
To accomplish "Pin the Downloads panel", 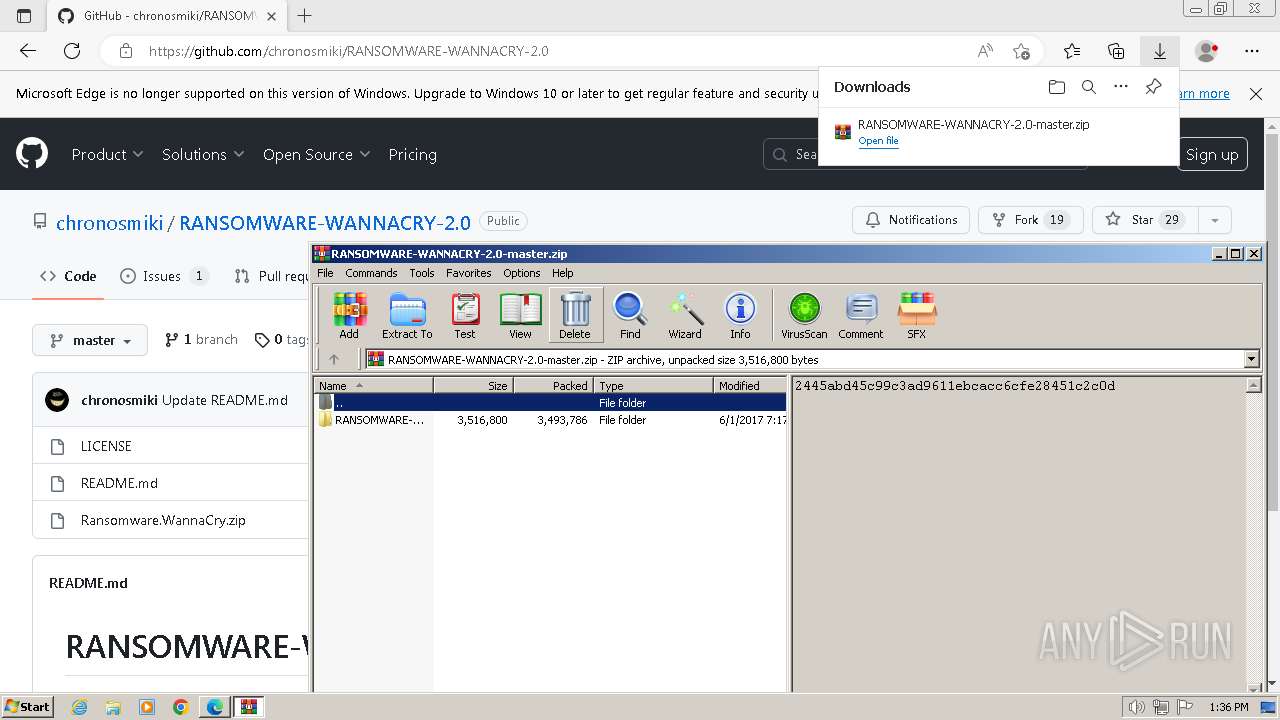I will click(x=1153, y=87).
